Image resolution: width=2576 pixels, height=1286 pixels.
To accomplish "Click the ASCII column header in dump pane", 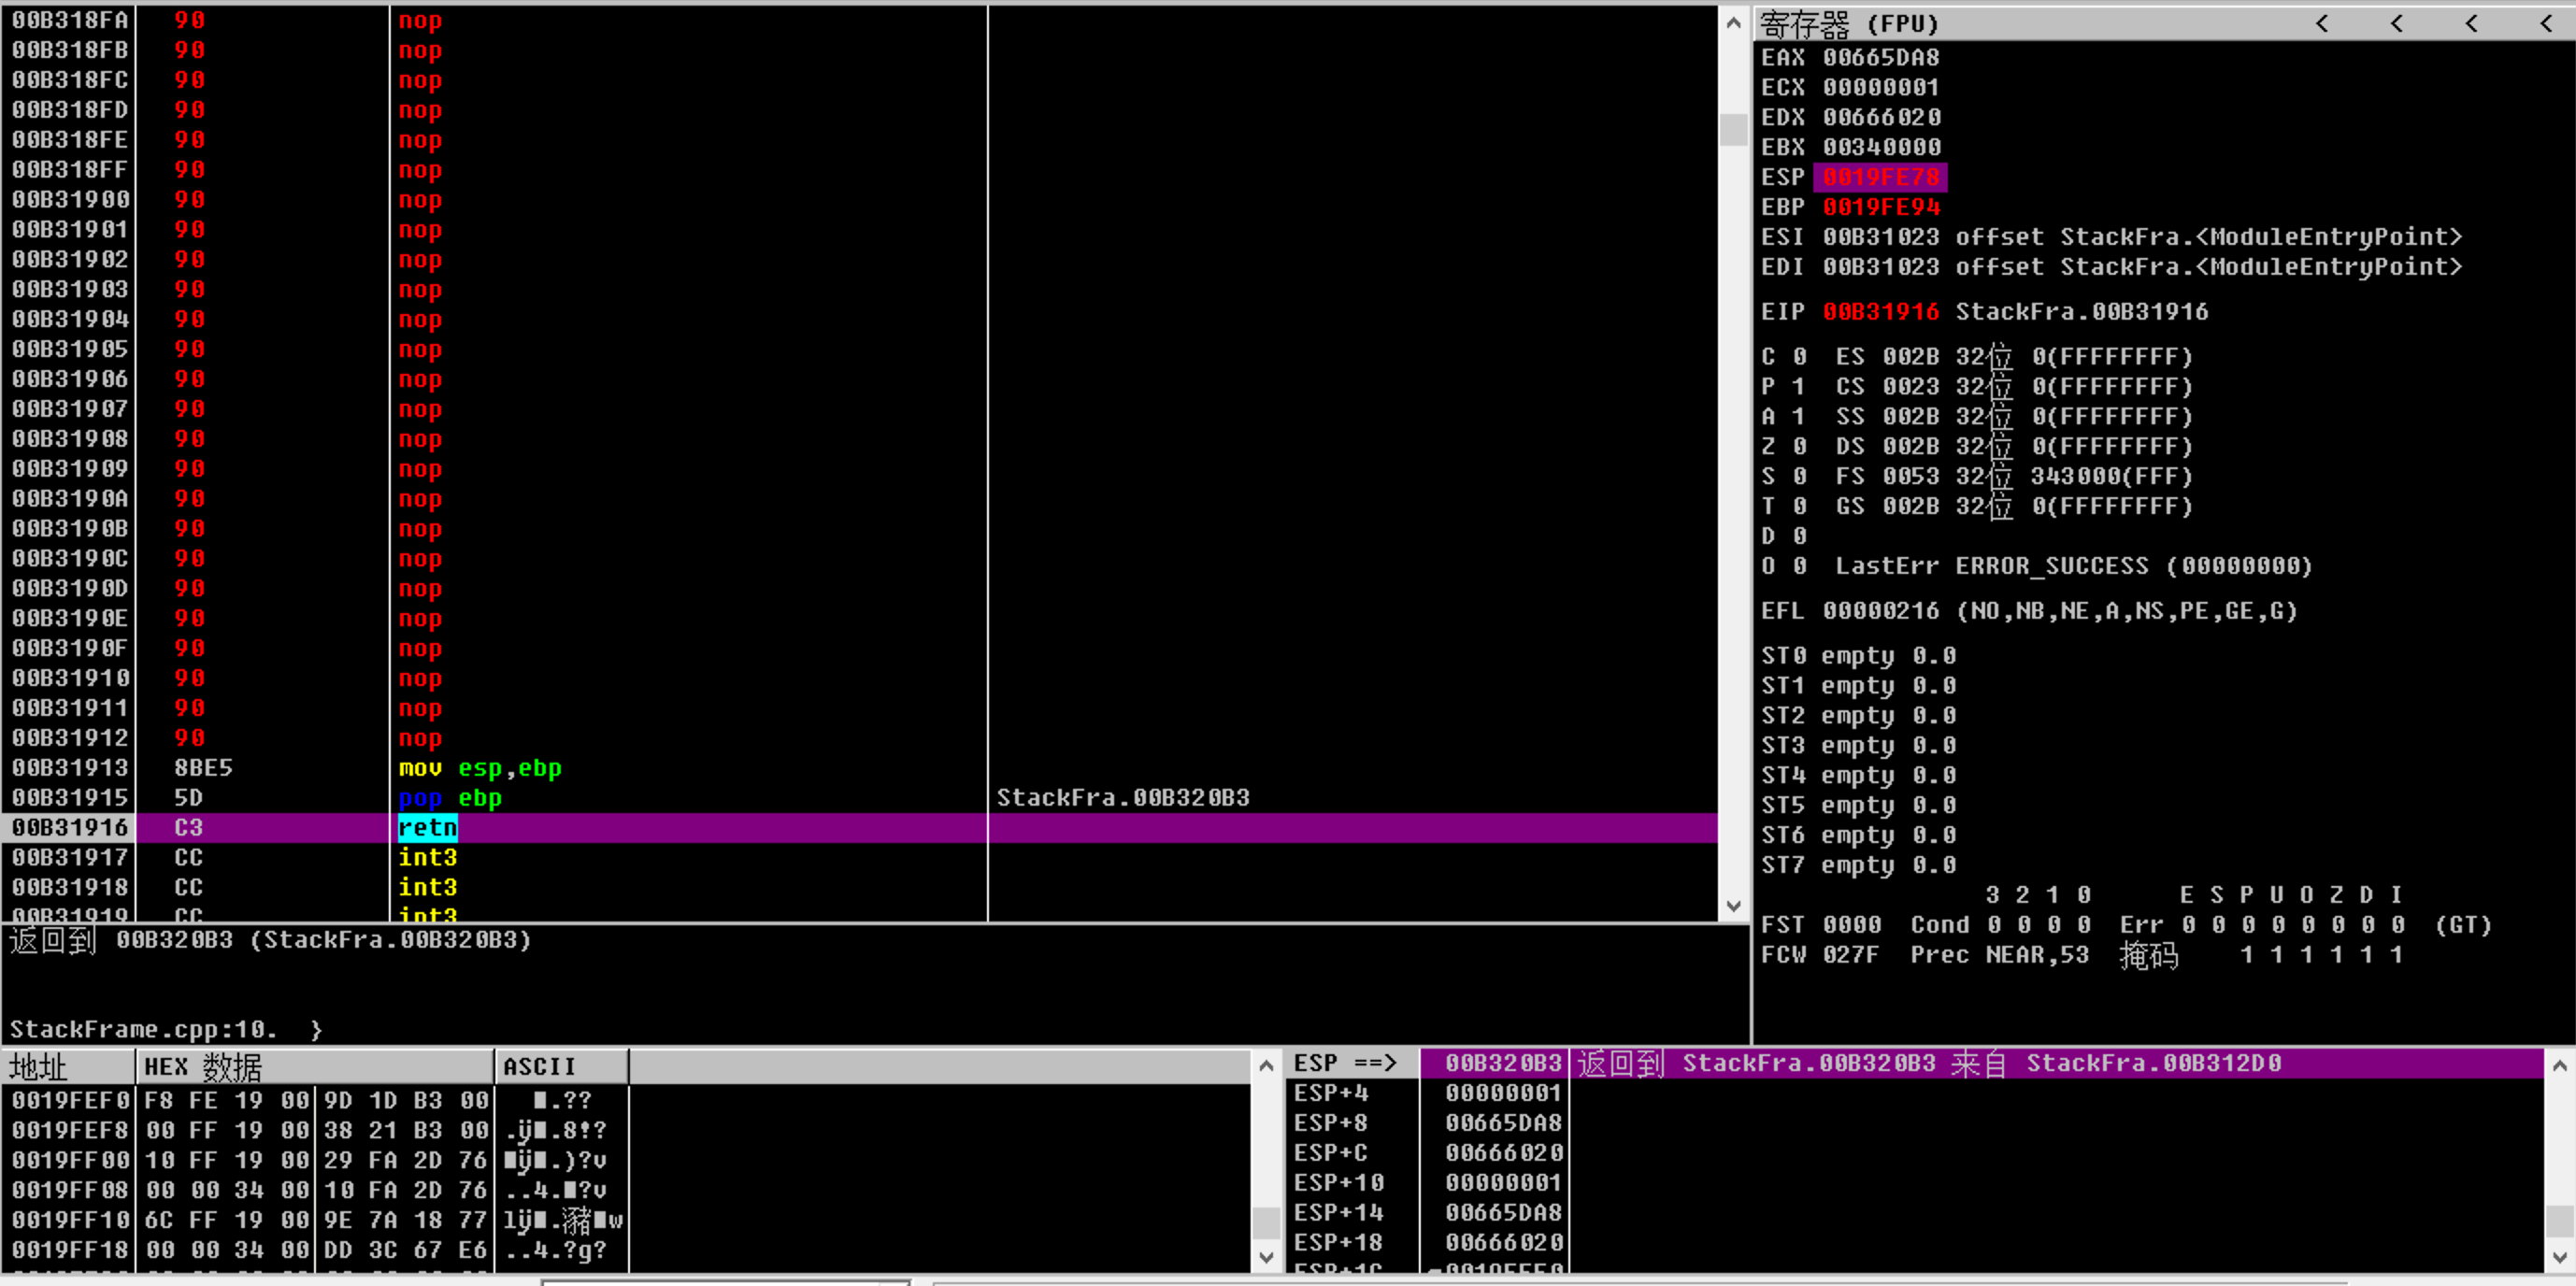I will click(562, 1067).
